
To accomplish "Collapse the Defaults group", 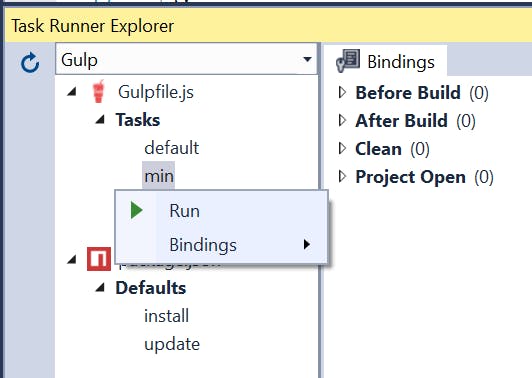I will (100, 287).
